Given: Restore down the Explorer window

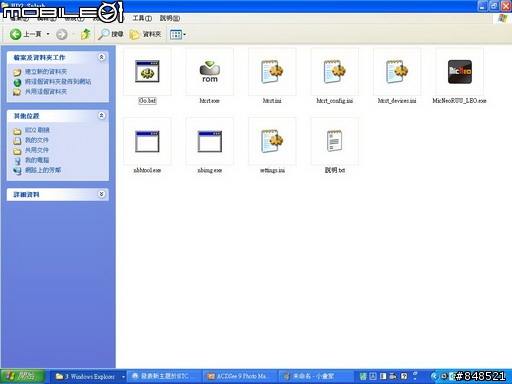Looking at the screenshot, I should click(494, 6).
